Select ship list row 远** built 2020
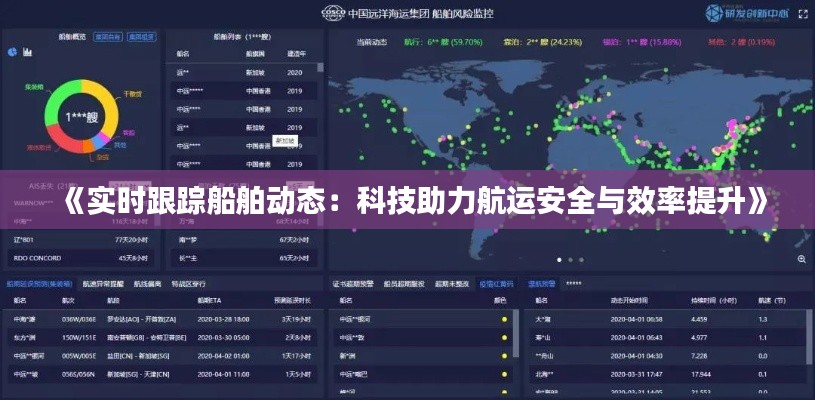The width and height of the screenshot is (815, 400). tap(242, 73)
